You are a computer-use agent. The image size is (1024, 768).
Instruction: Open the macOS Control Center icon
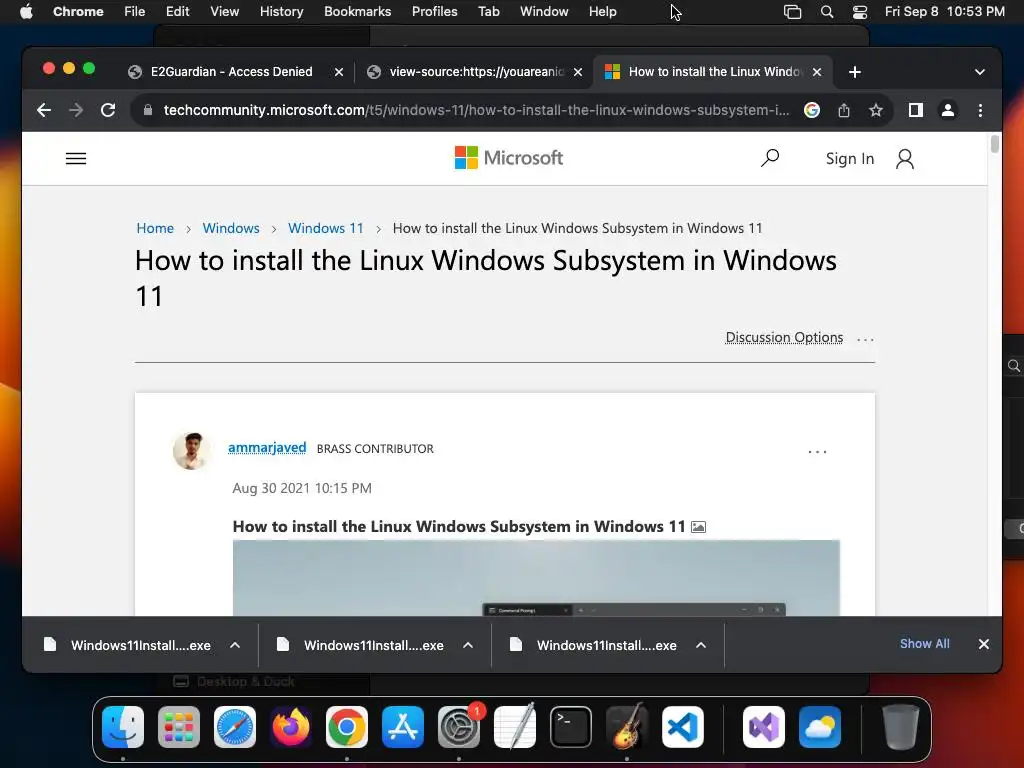click(860, 12)
